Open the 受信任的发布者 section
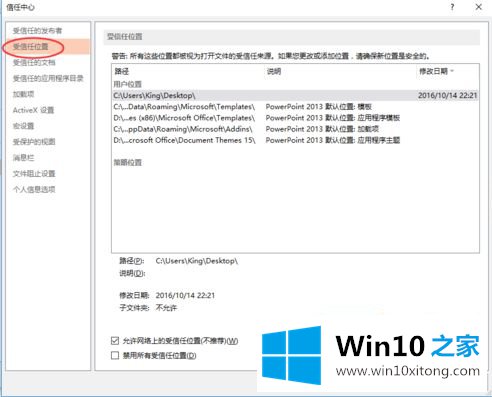Viewport: 492px width, 397px height. 37,31
